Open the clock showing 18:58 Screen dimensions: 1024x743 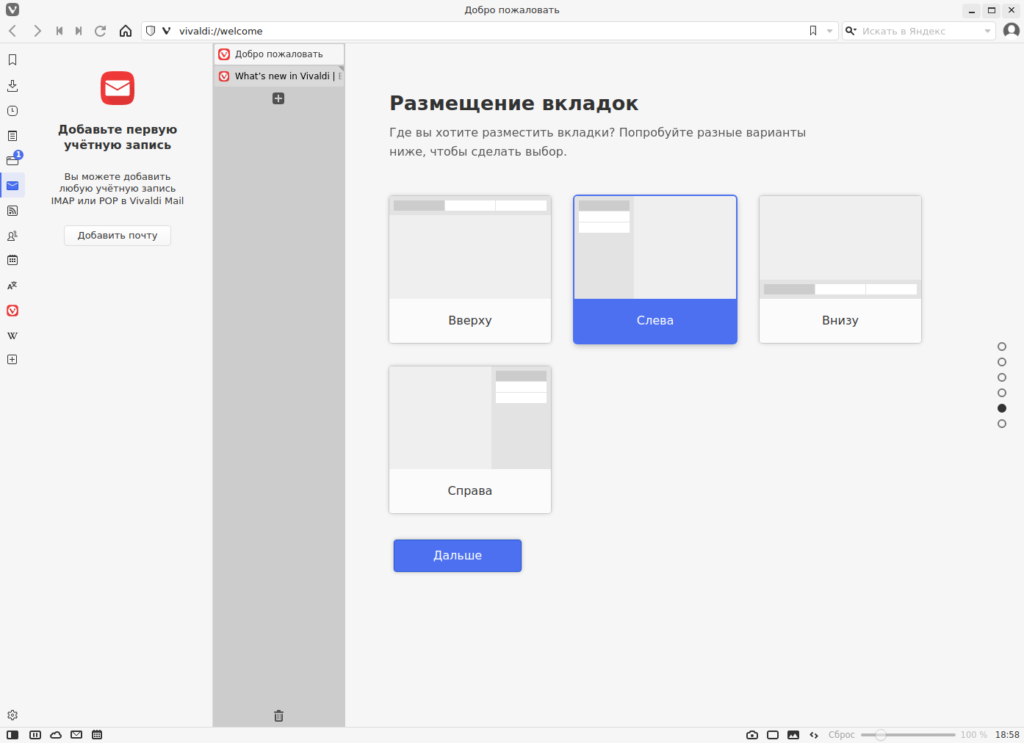pyautogui.click(x=1007, y=735)
